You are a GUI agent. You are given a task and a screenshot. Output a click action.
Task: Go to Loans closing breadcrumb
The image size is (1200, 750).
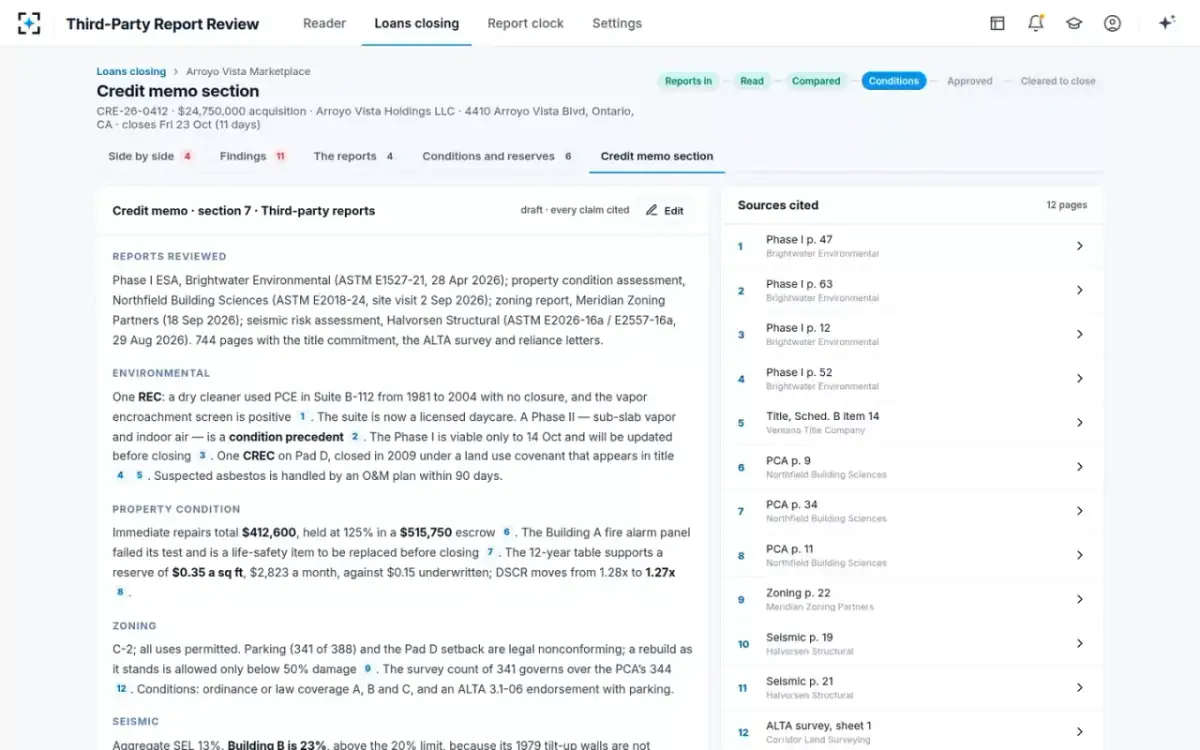131,71
